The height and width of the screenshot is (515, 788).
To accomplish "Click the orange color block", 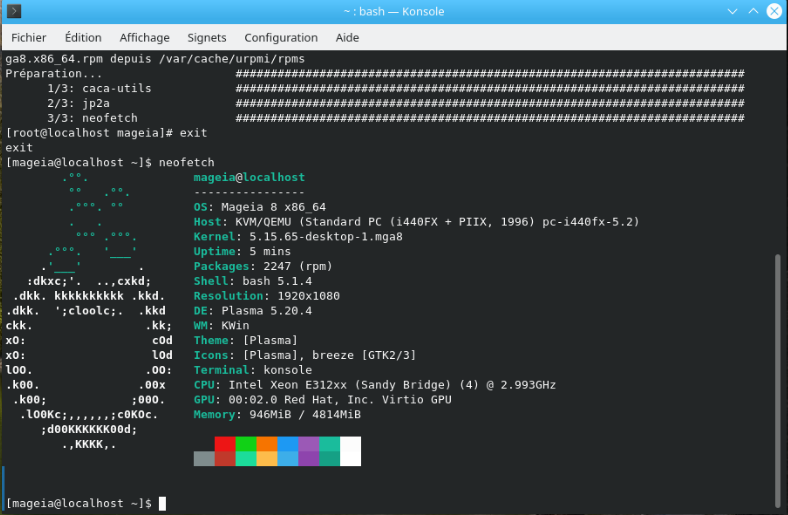I will click(267, 444).
